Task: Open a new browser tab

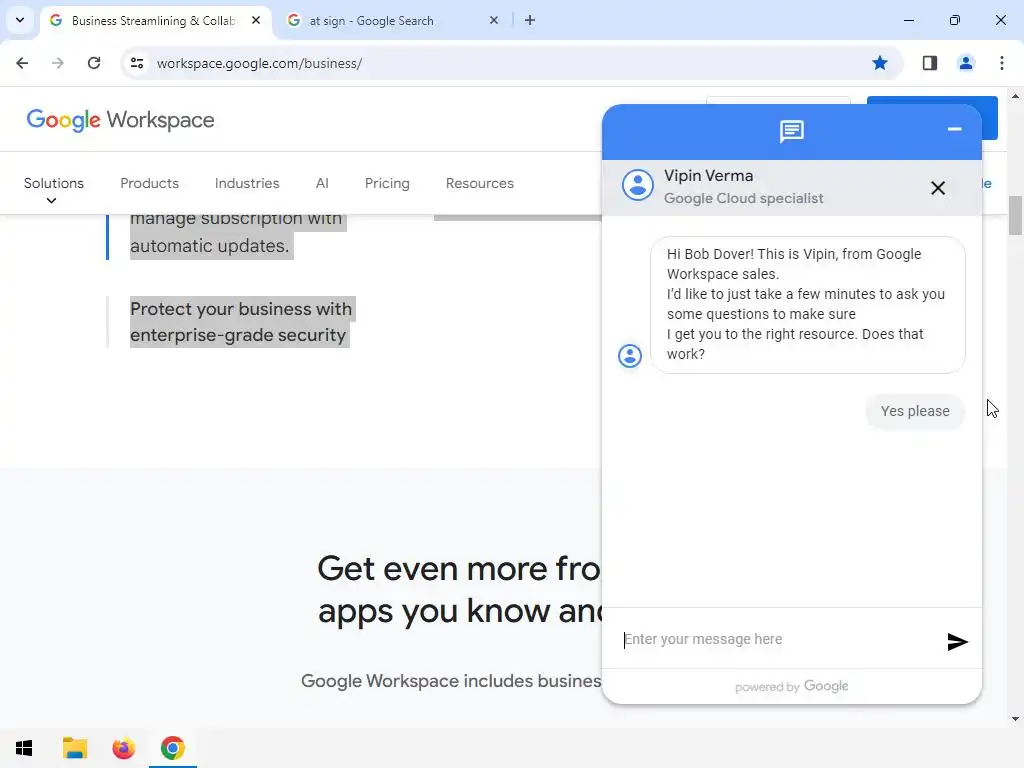Action: [x=530, y=20]
